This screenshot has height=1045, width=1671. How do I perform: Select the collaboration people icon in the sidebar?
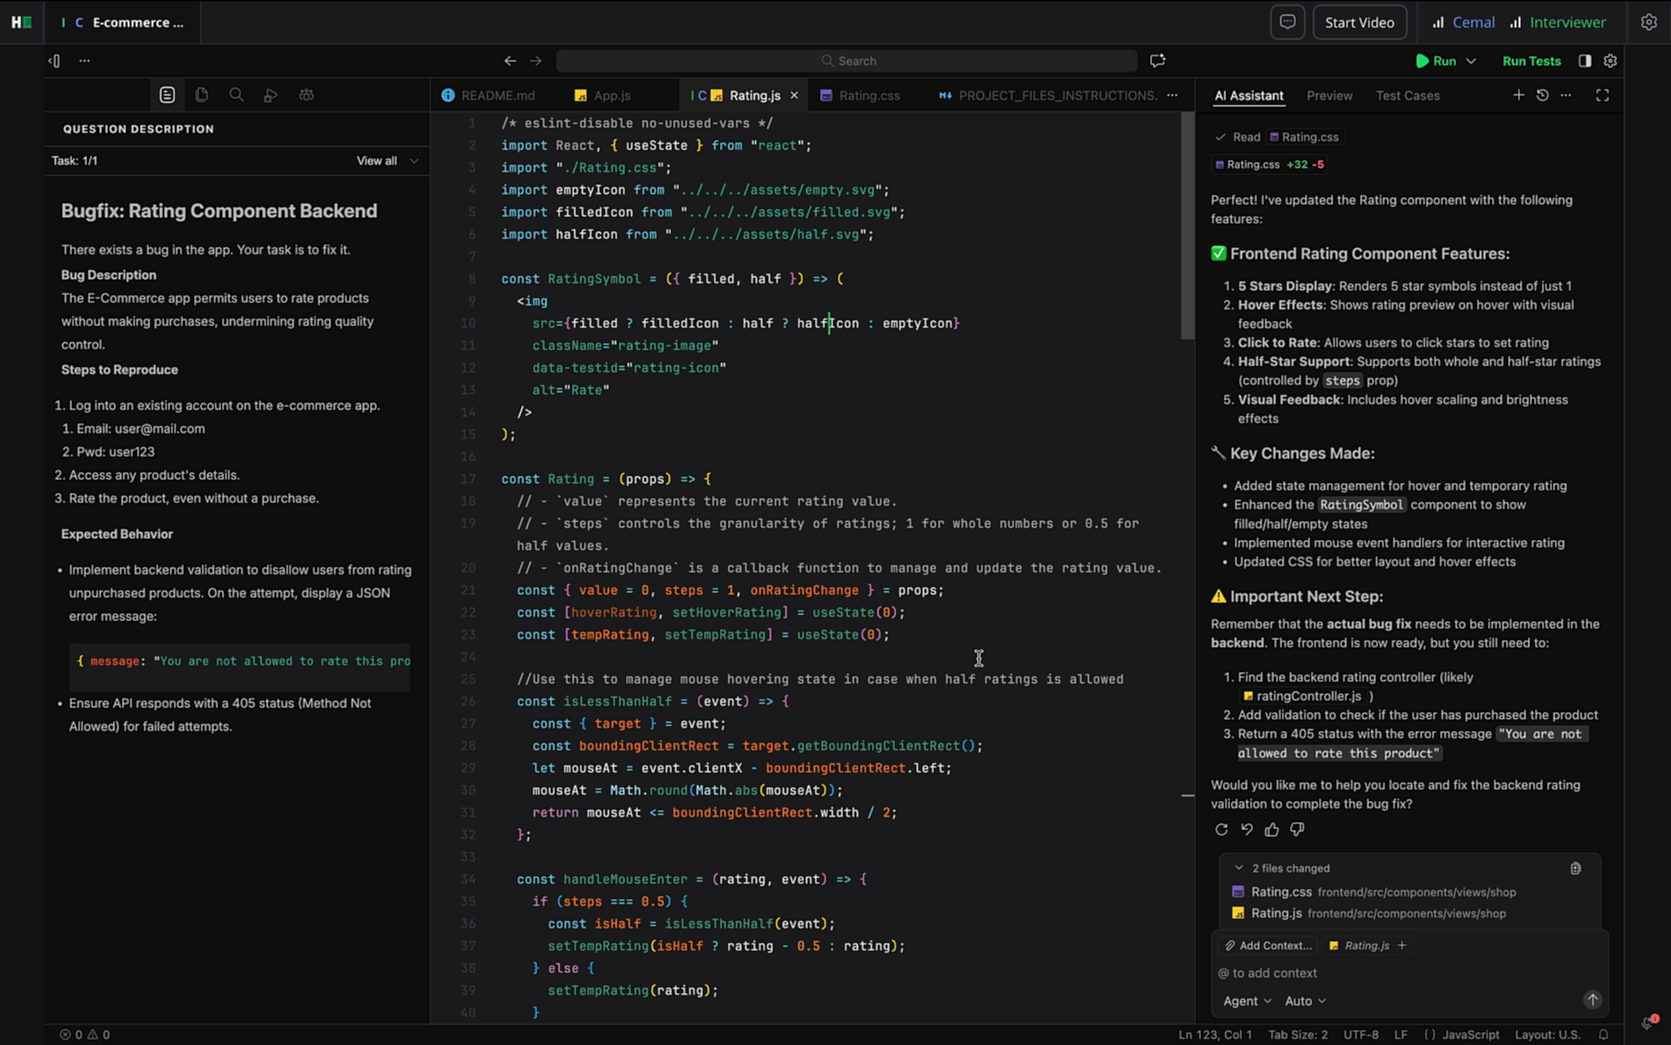click(306, 94)
